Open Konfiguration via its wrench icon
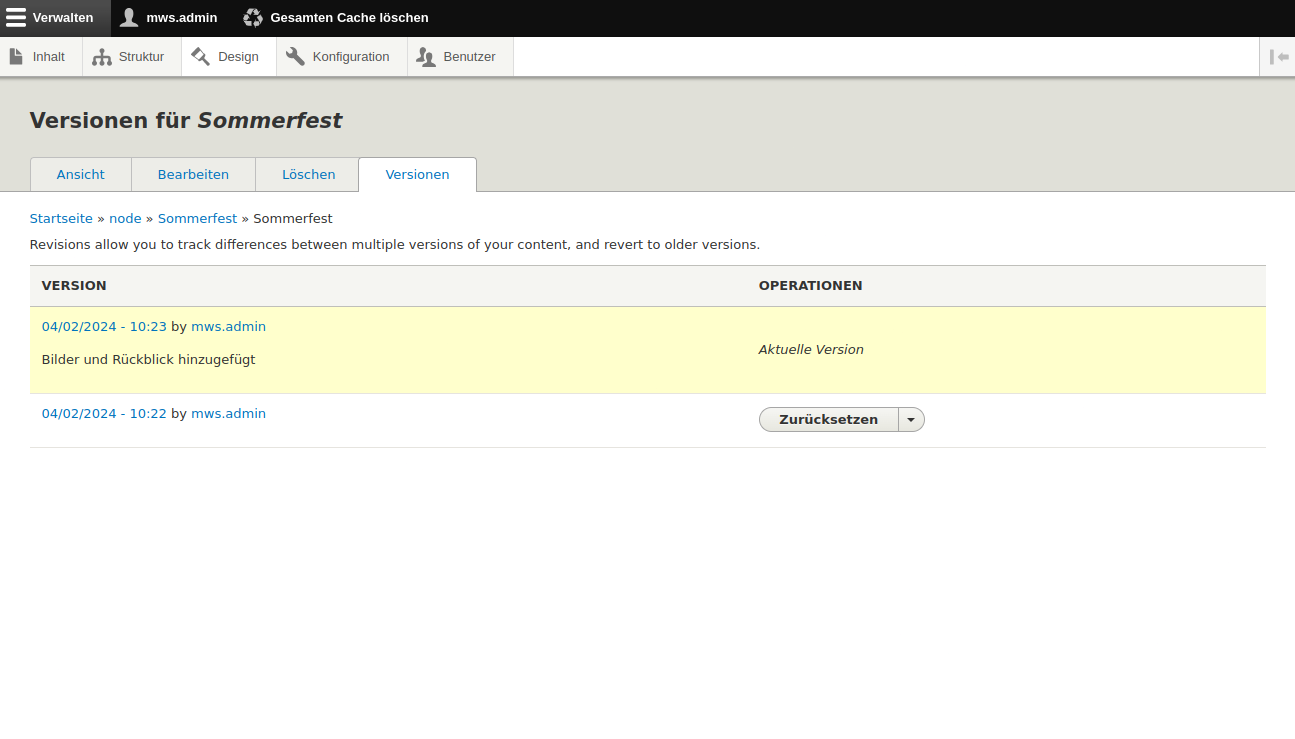The width and height of the screenshot is (1295, 739). (295, 57)
